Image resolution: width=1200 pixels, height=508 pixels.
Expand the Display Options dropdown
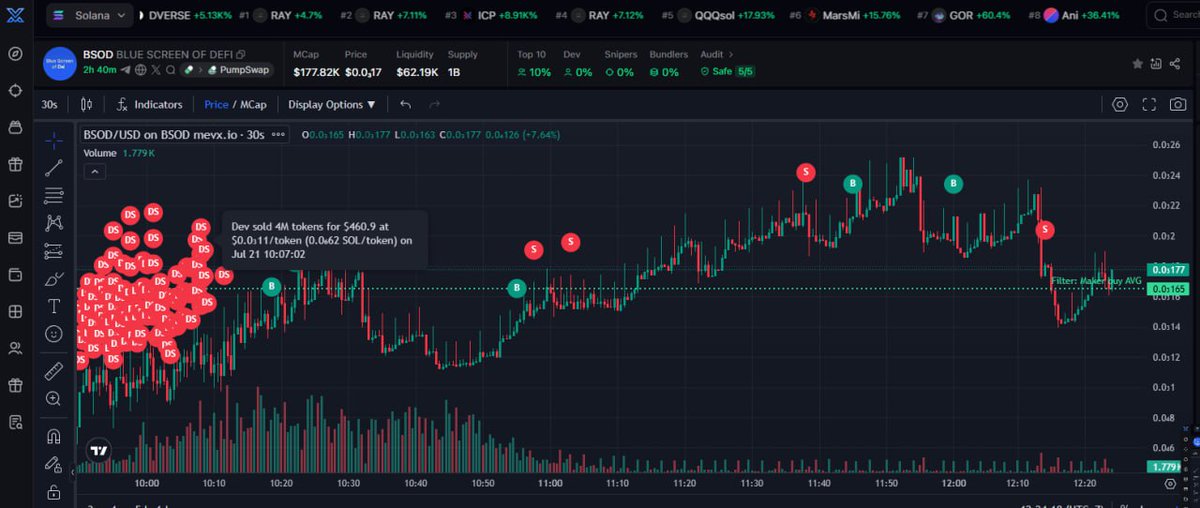pos(332,104)
